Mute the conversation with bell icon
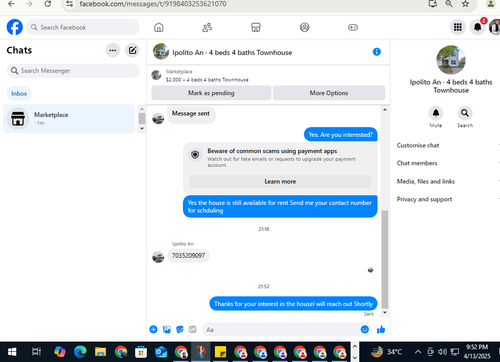The height and width of the screenshot is (362, 500). pyautogui.click(x=436, y=113)
